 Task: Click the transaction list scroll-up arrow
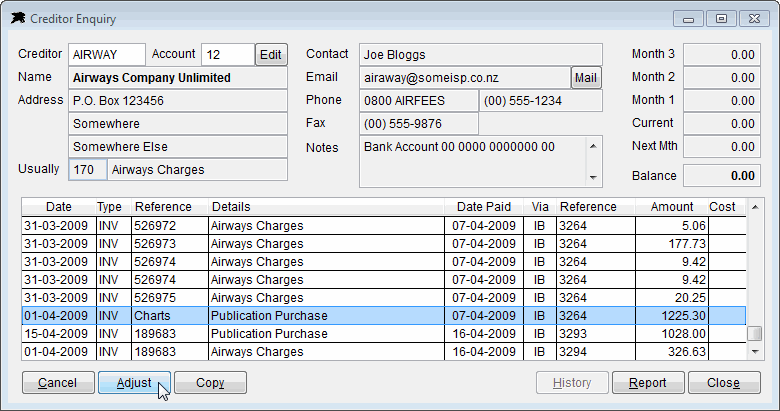(755, 207)
